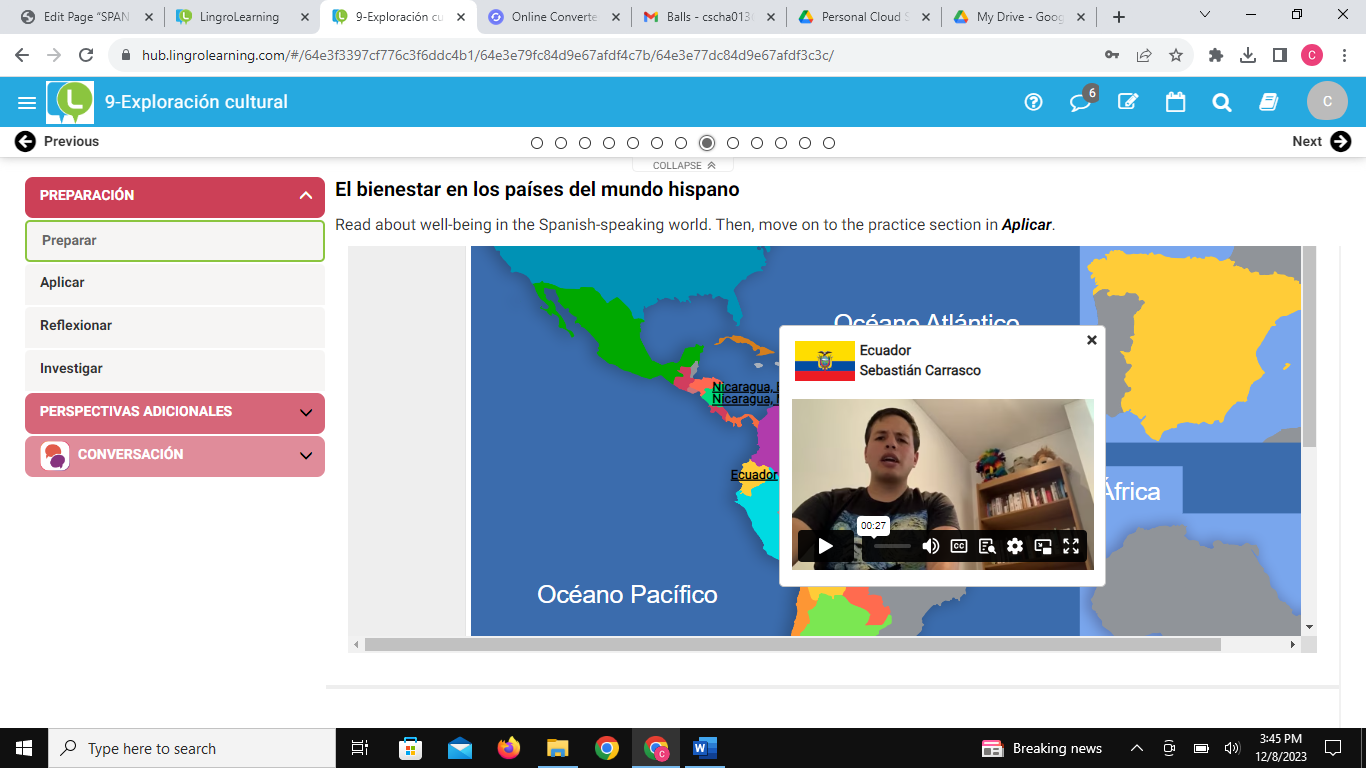Expand the CONVERSACIÓN section
The width and height of the screenshot is (1366, 768).
[x=305, y=456]
